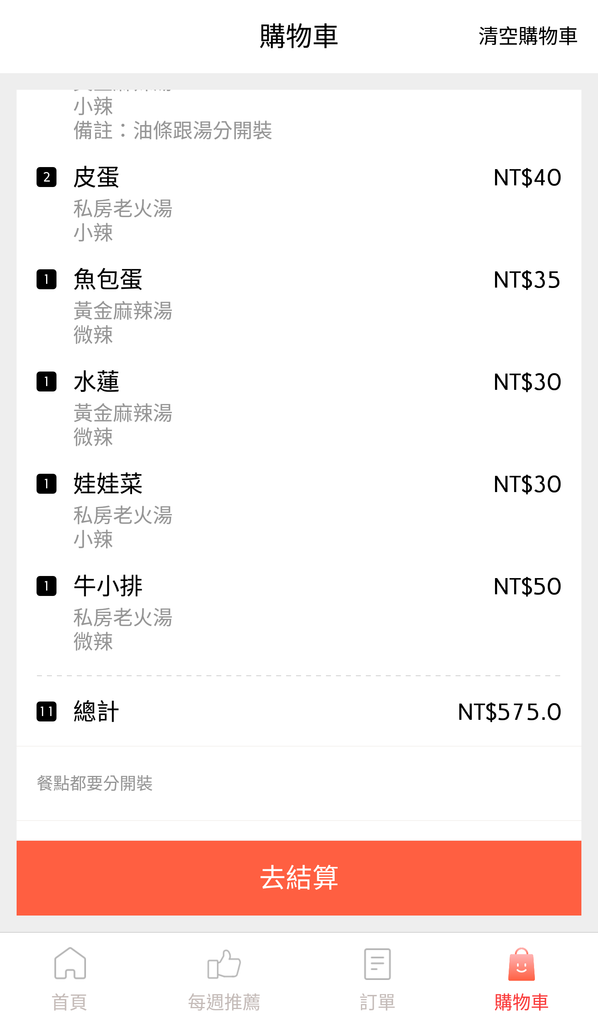Open the 娃娃菜 item details

pyautogui.click(x=299, y=510)
